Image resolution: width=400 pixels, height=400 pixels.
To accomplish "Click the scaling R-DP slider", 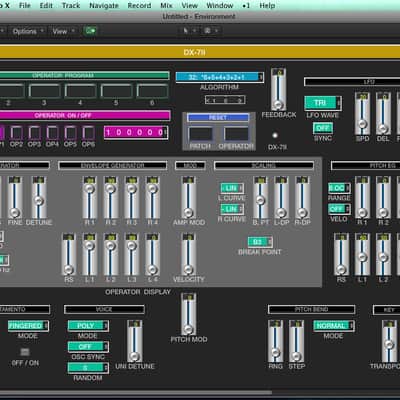I will 302,197.
